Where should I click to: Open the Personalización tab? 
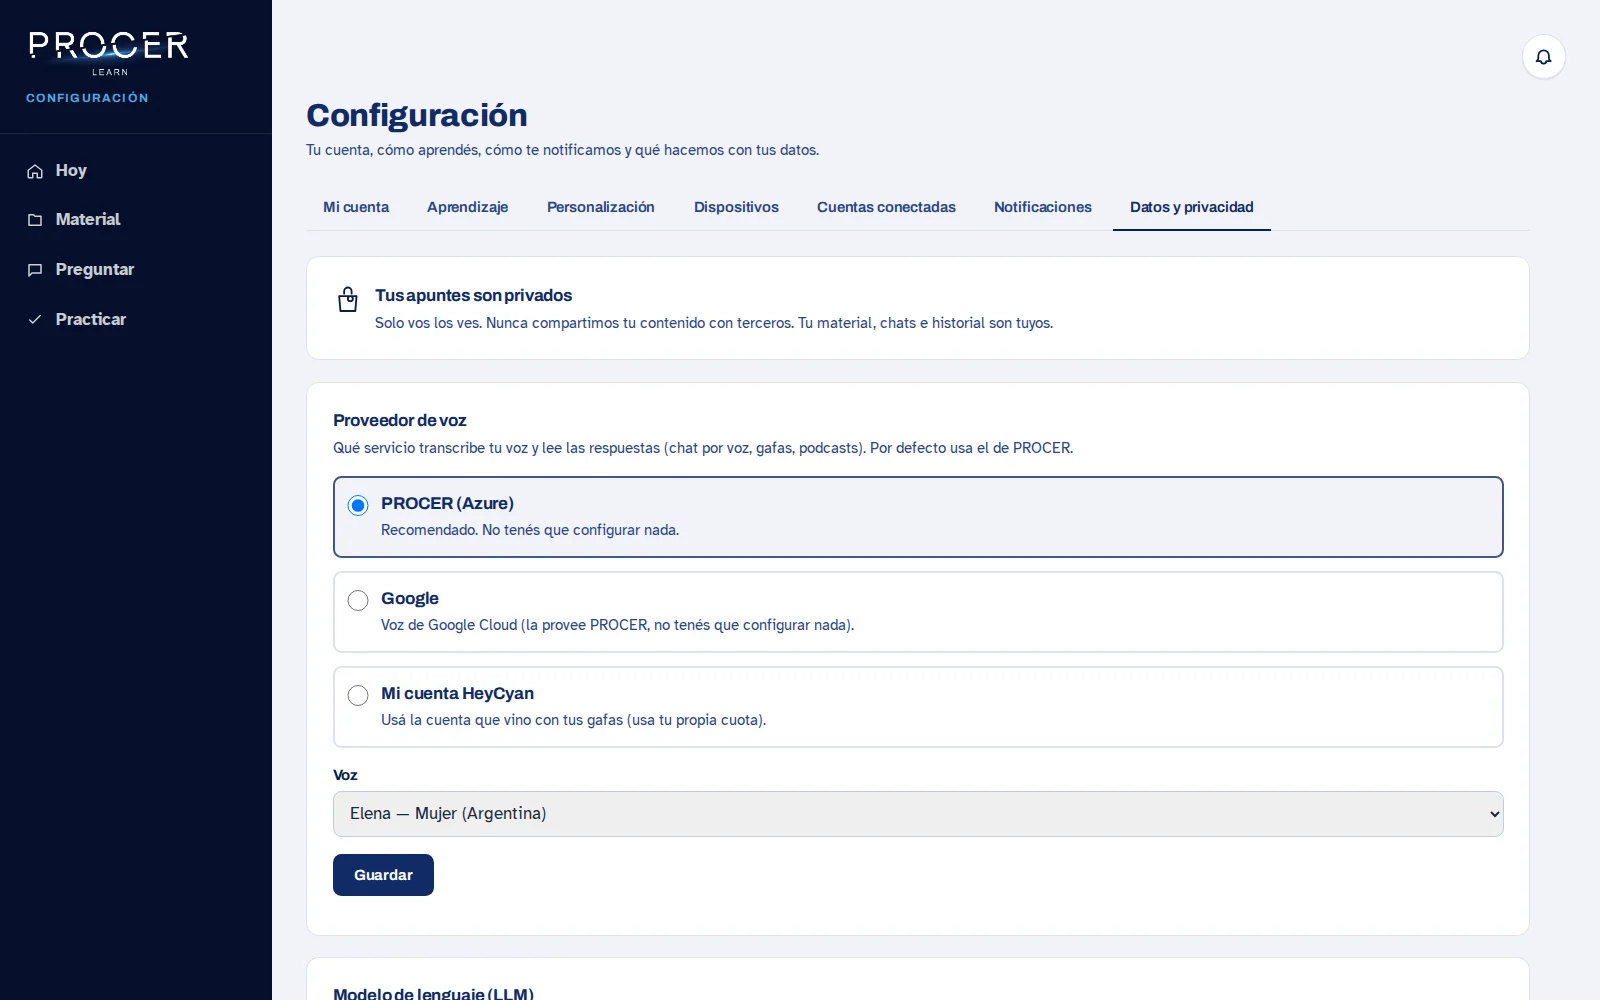pyautogui.click(x=601, y=207)
